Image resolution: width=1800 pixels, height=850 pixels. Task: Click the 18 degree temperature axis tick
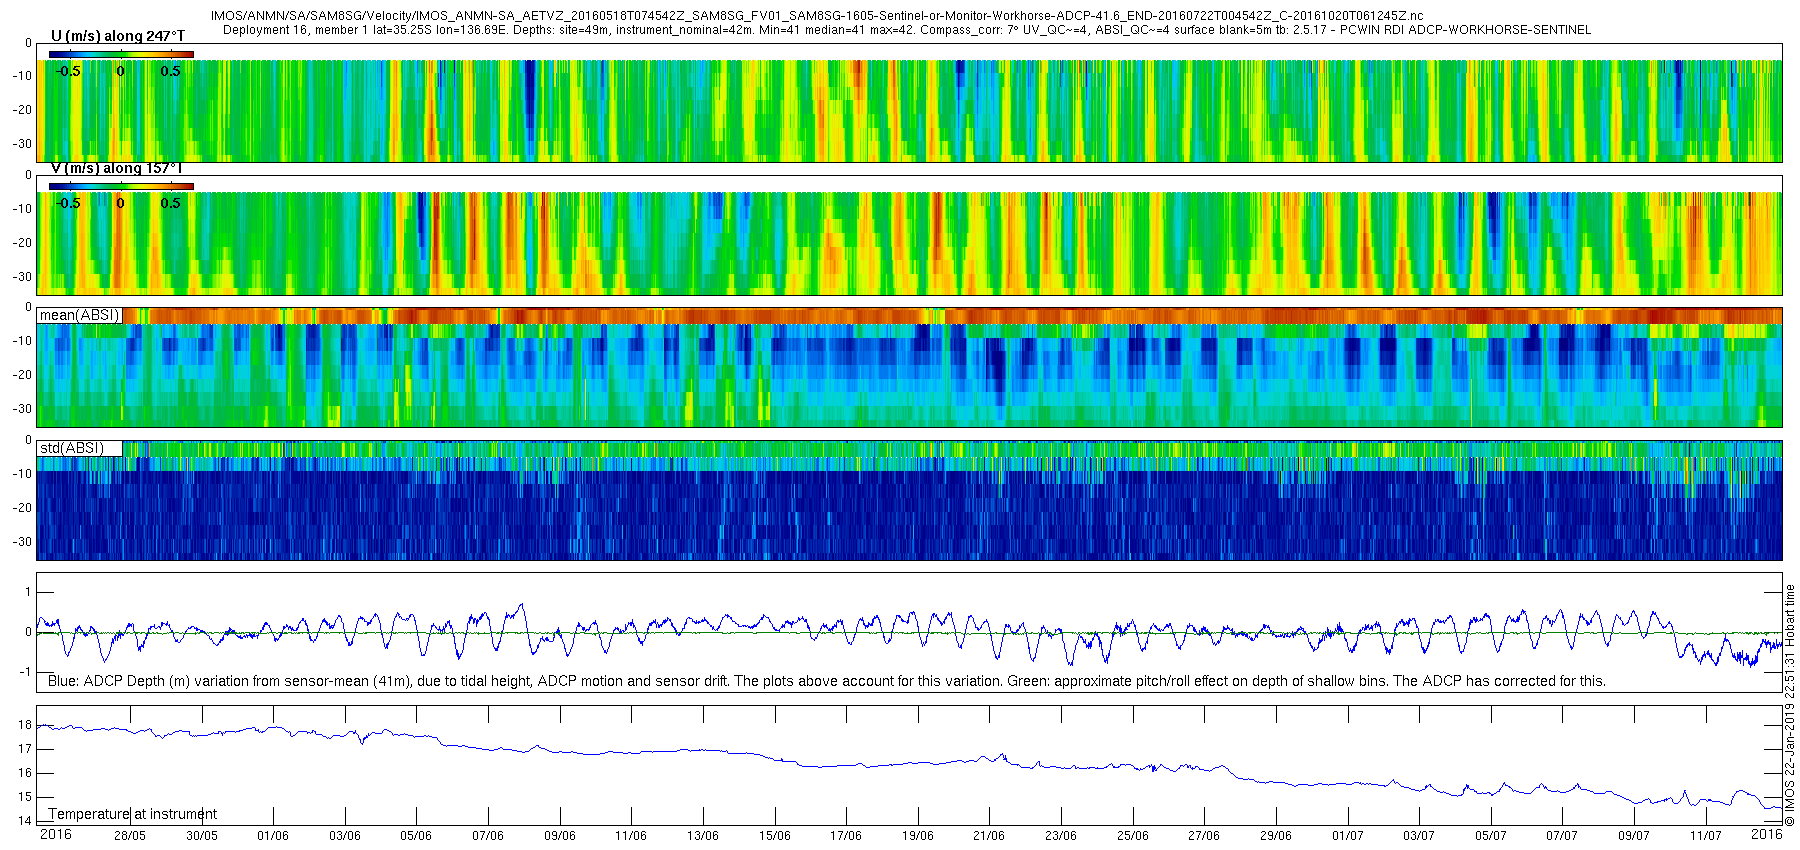click(x=25, y=725)
